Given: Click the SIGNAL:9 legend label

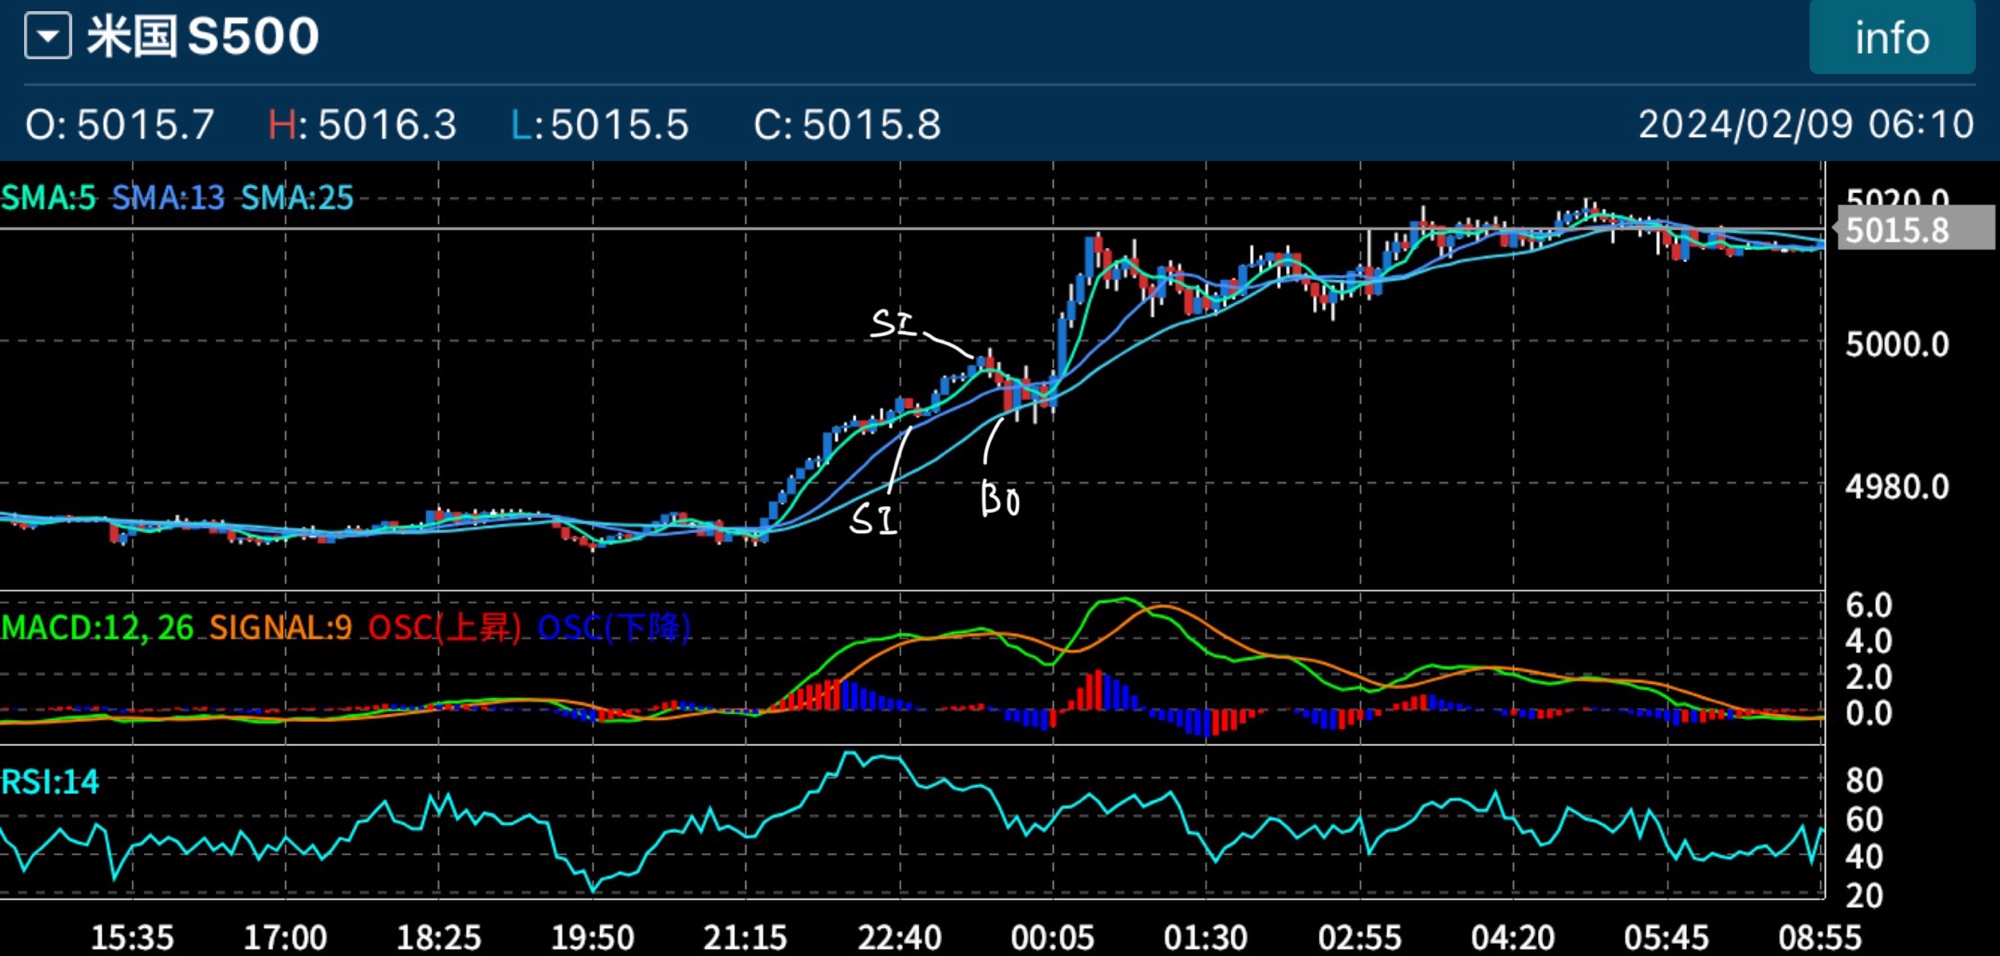Looking at the screenshot, I should coord(280,628).
